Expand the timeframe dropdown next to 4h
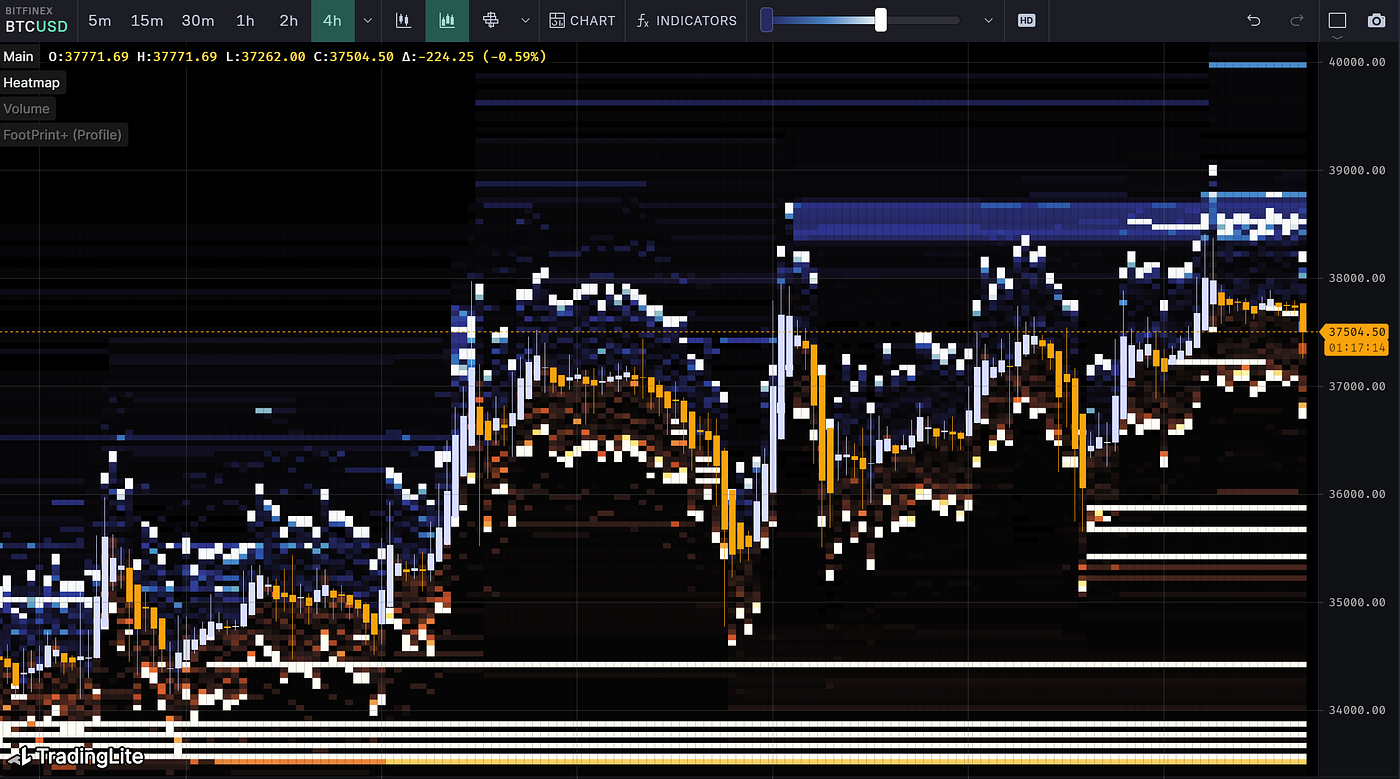1400x779 pixels. pyautogui.click(x=367, y=20)
